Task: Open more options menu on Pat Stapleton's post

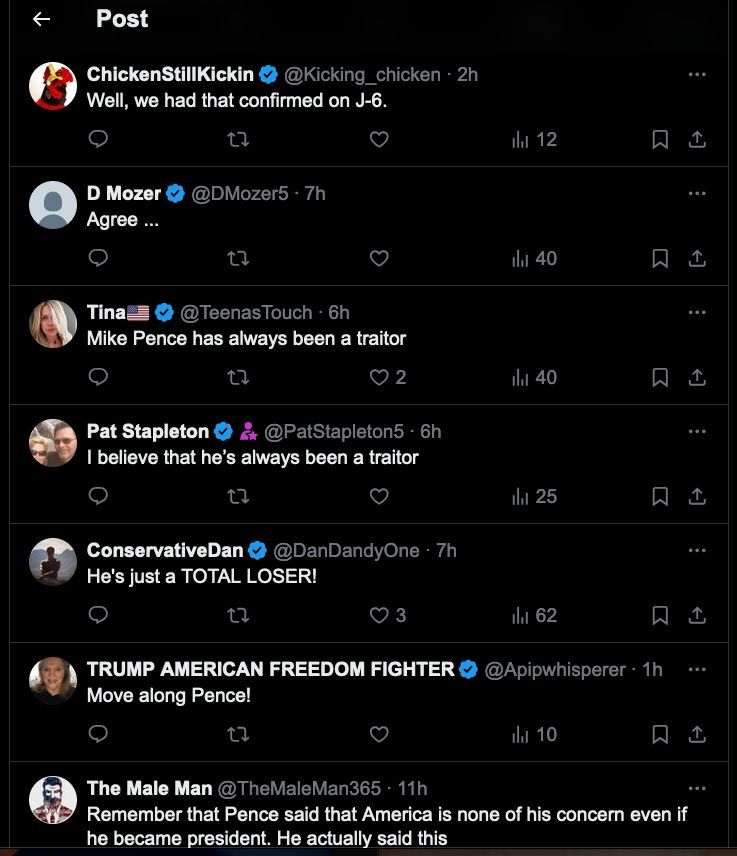Action: [697, 431]
